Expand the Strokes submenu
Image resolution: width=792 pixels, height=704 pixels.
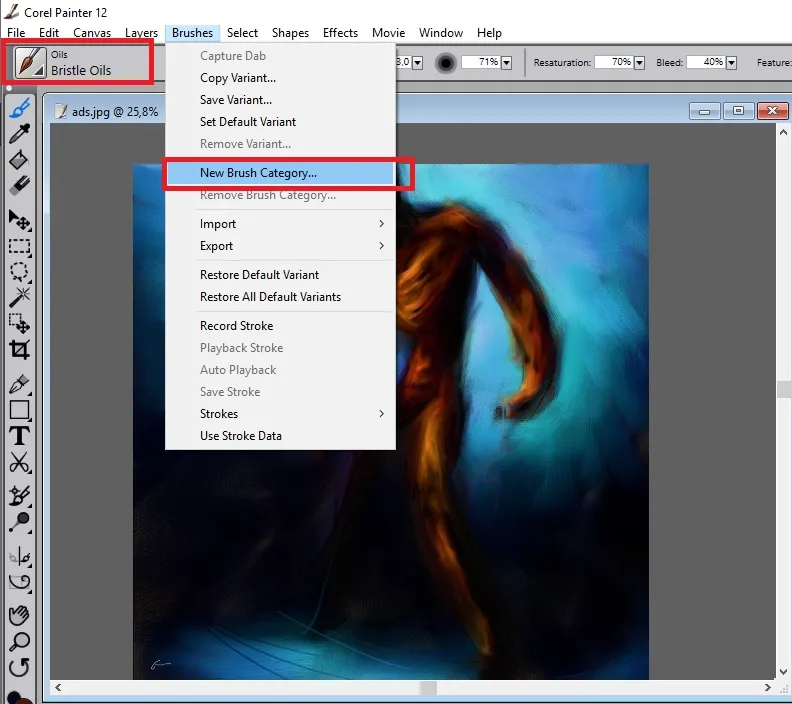click(280, 414)
